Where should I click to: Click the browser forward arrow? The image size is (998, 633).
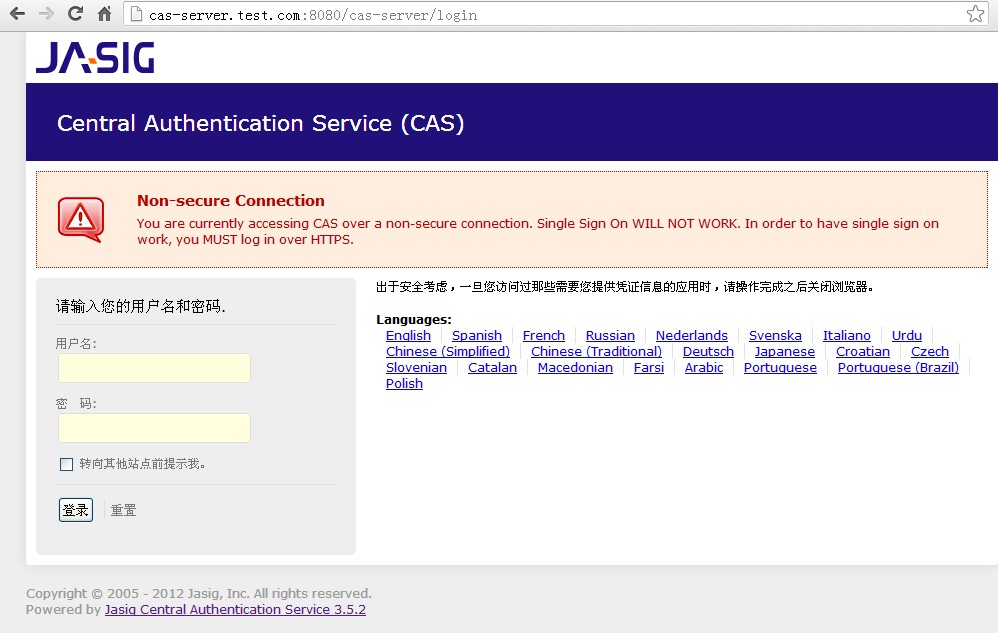tap(46, 13)
